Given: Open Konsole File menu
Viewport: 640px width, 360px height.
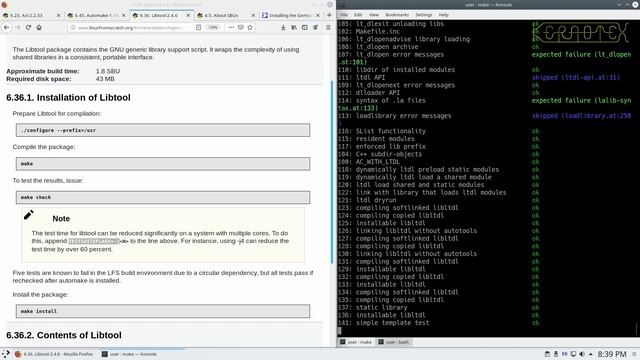Looking at the screenshot, I should click(344, 15).
